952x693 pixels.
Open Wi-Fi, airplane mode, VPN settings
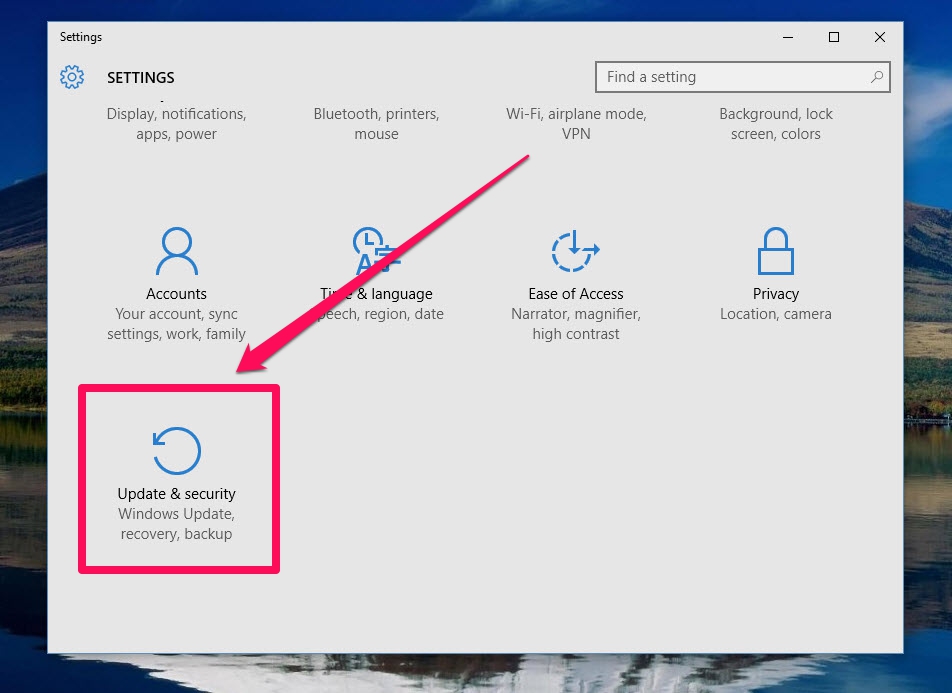(576, 123)
